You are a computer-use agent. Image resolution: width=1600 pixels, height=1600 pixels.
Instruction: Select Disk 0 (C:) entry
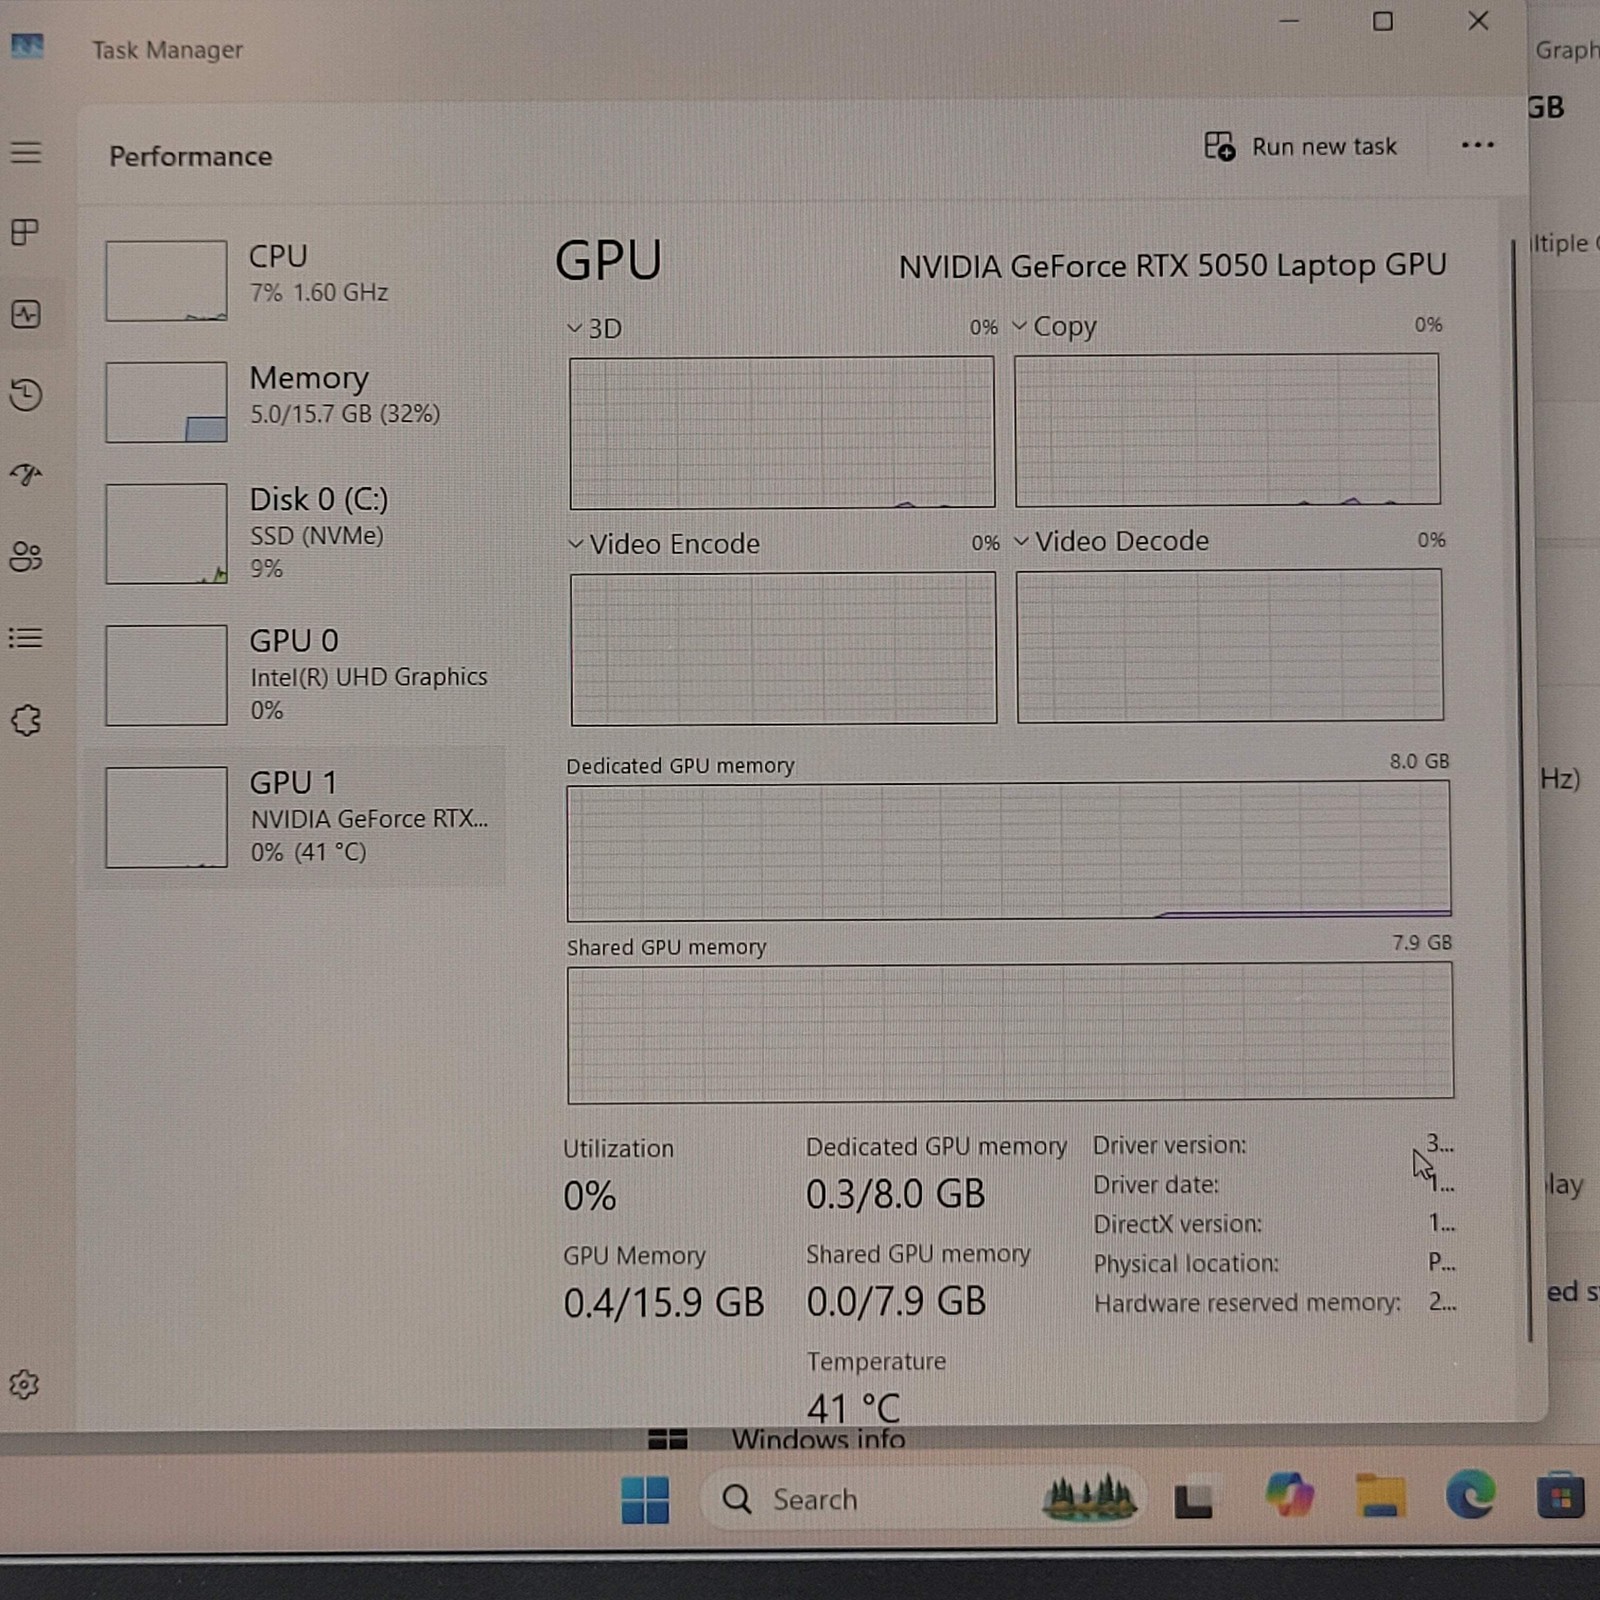pyautogui.click(x=296, y=533)
